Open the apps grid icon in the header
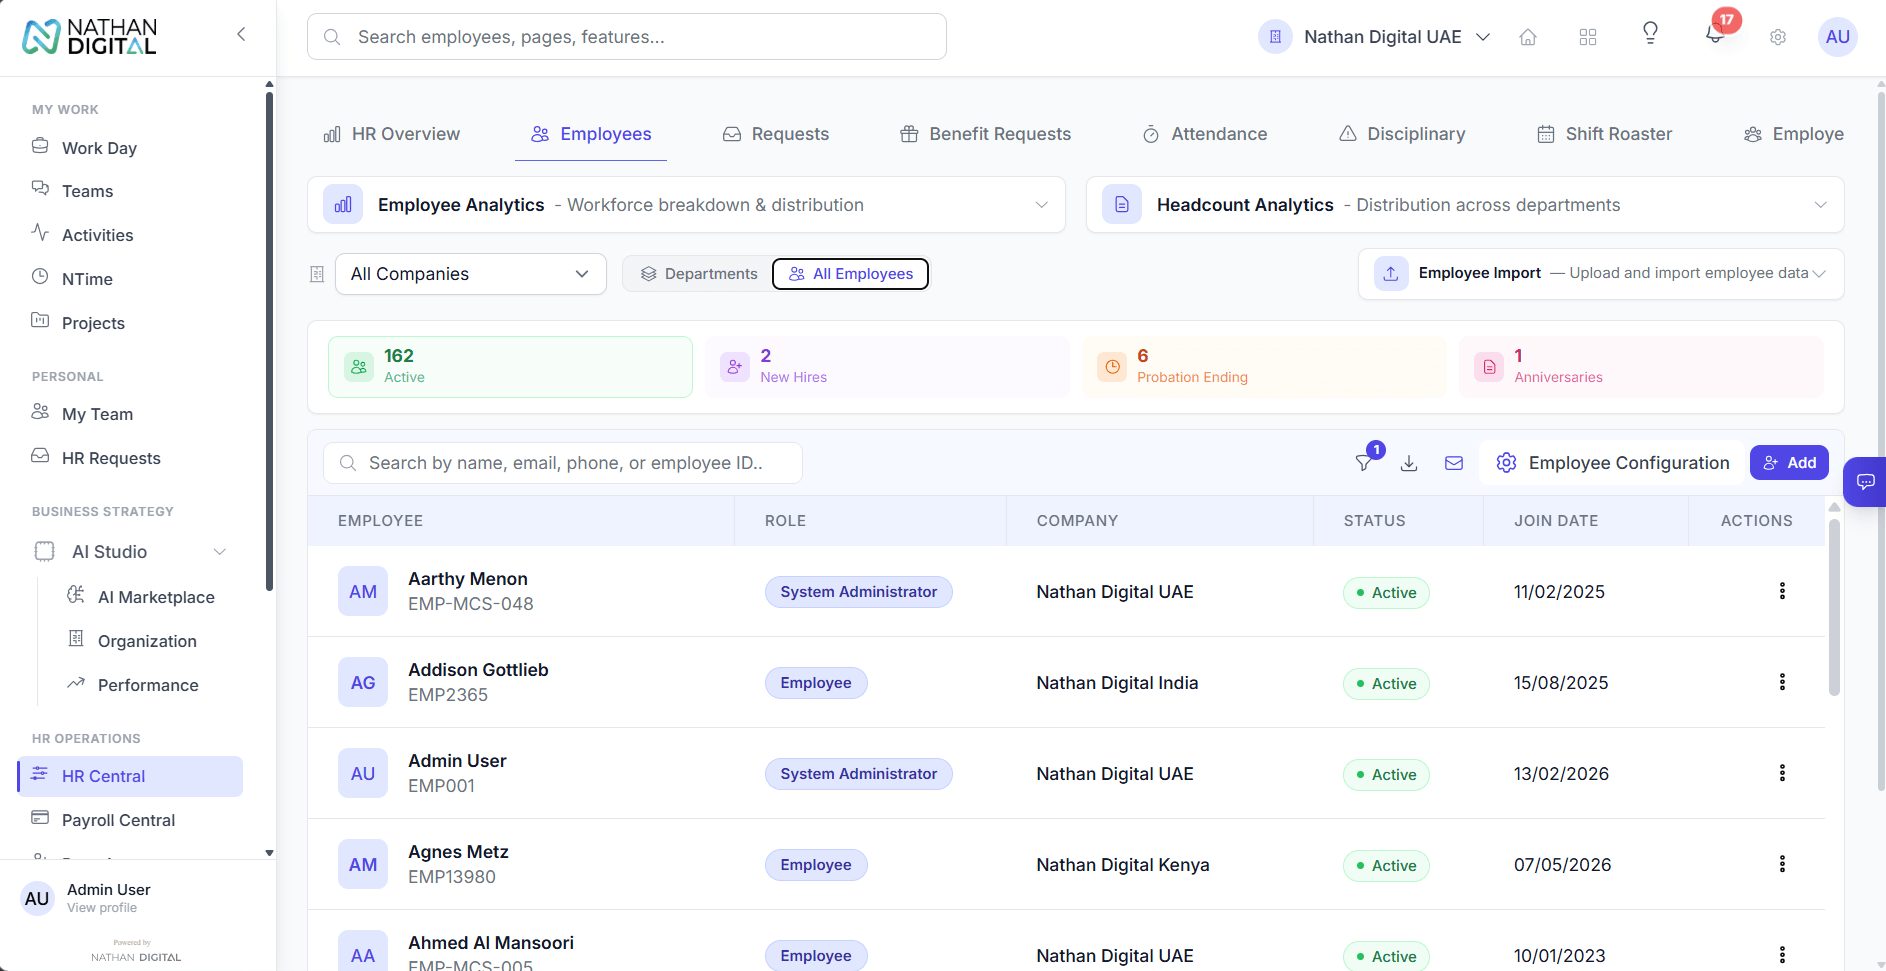This screenshot has width=1886, height=971. click(1588, 37)
